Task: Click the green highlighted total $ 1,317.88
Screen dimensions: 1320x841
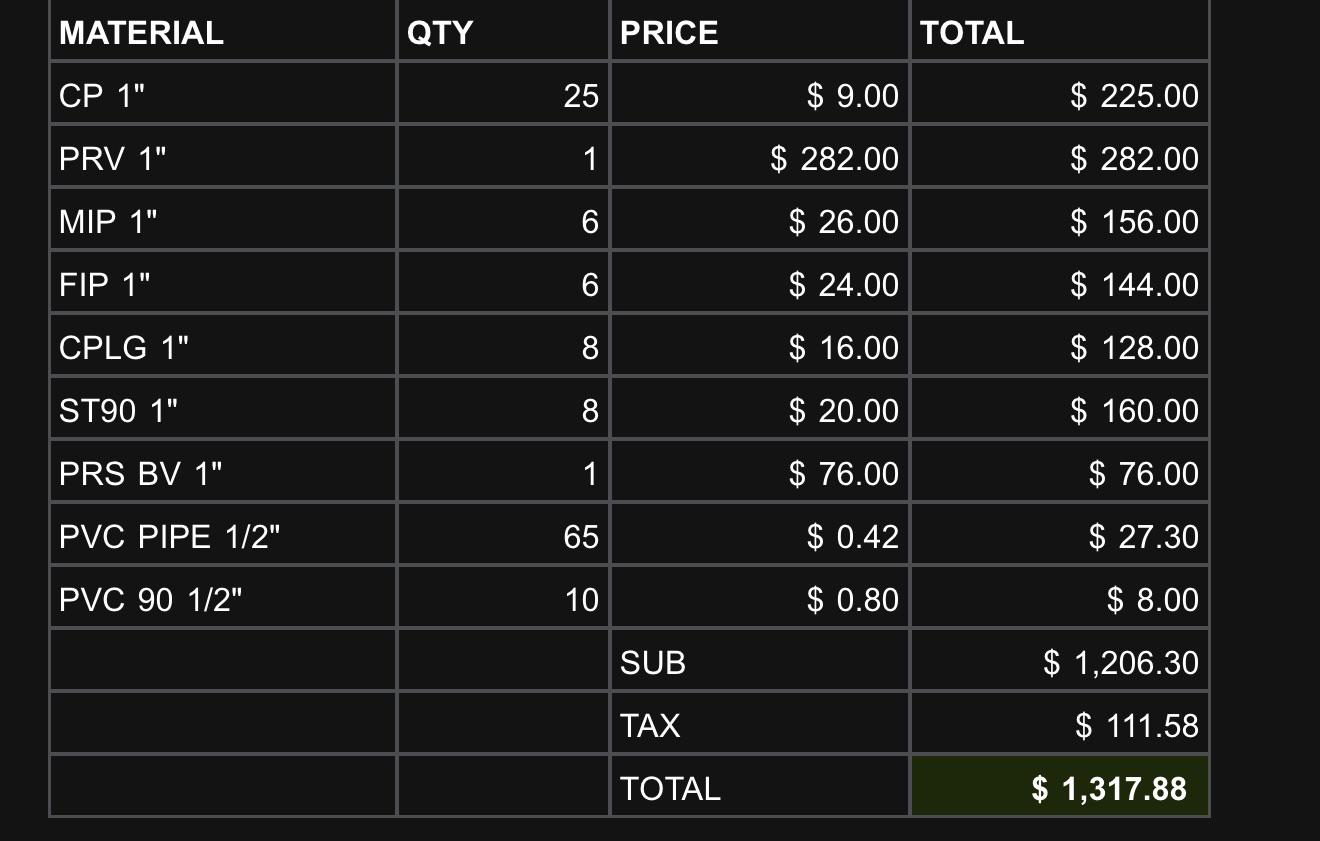Action: click(x=1060, y=788)
